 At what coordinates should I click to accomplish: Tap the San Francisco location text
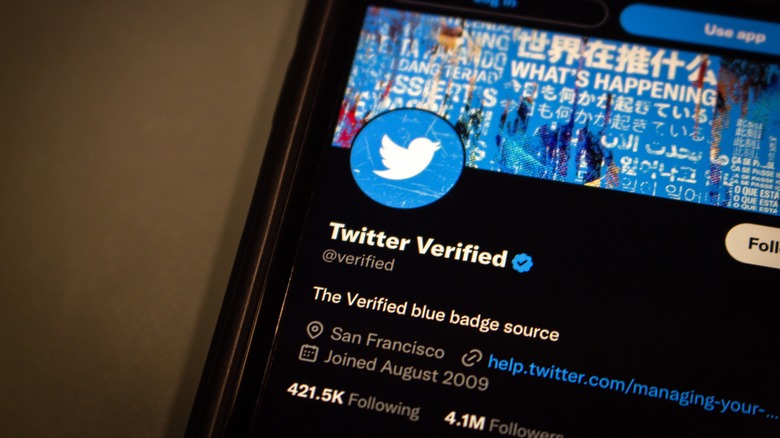click(x=388, y=342)
